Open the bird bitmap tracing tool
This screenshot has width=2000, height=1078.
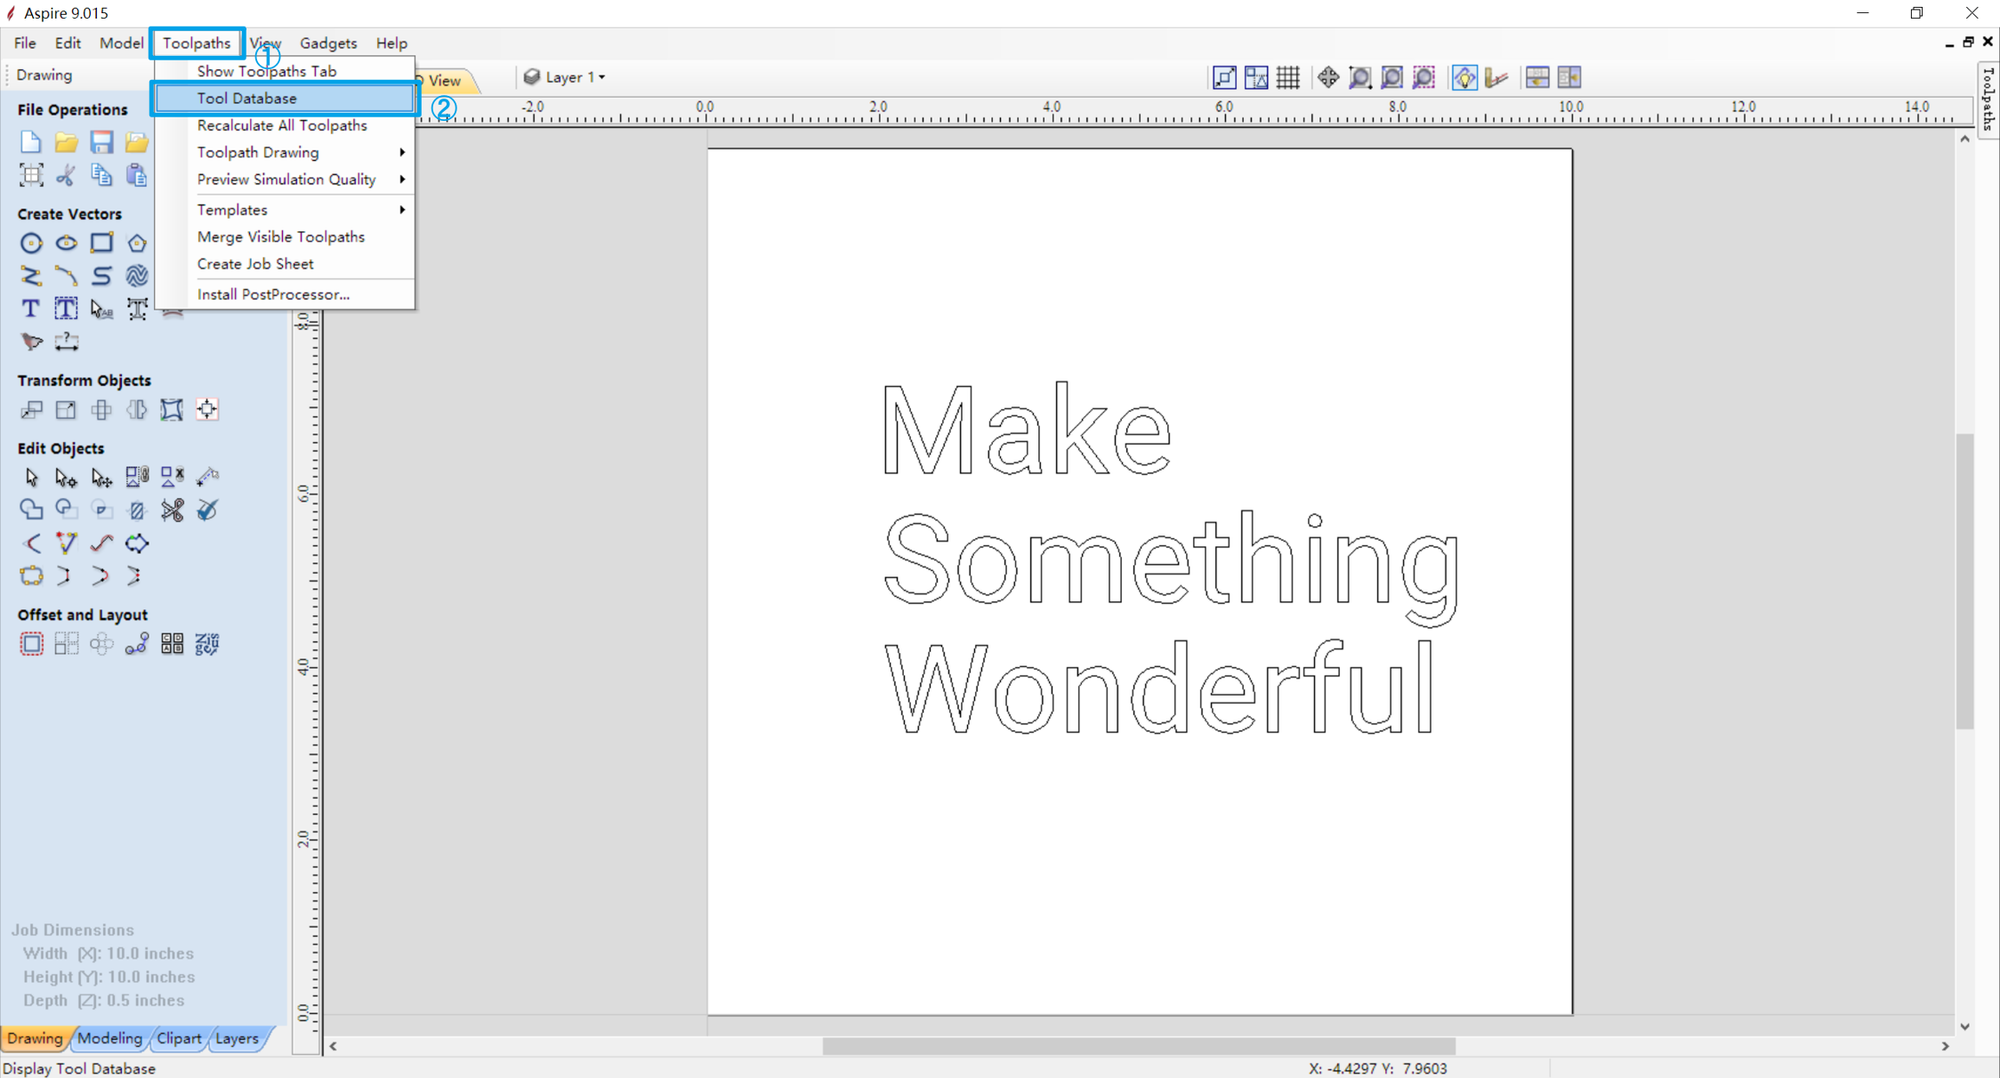coord(31,342)
